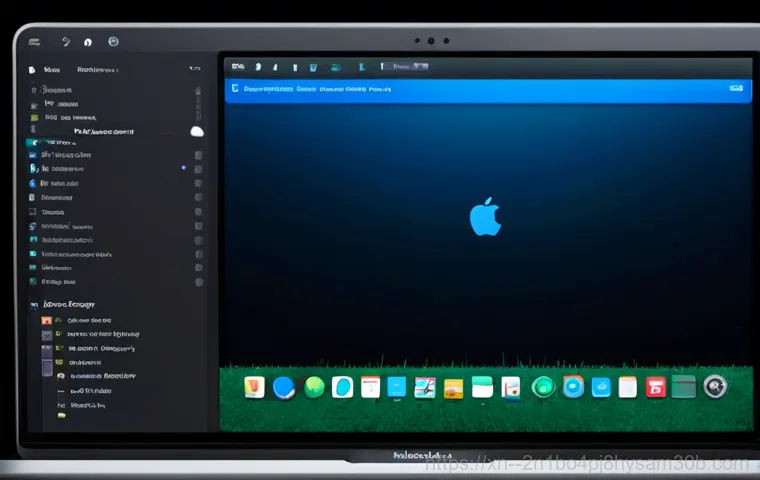This screenshot has width=760, height=480.
Task: Click the small badge at the blue bar's right end
Action: (x=736, y=88)
